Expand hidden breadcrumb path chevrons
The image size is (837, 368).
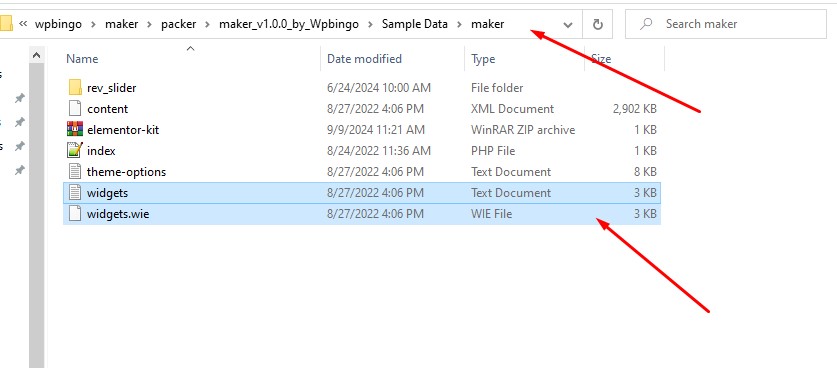(23, 24)
